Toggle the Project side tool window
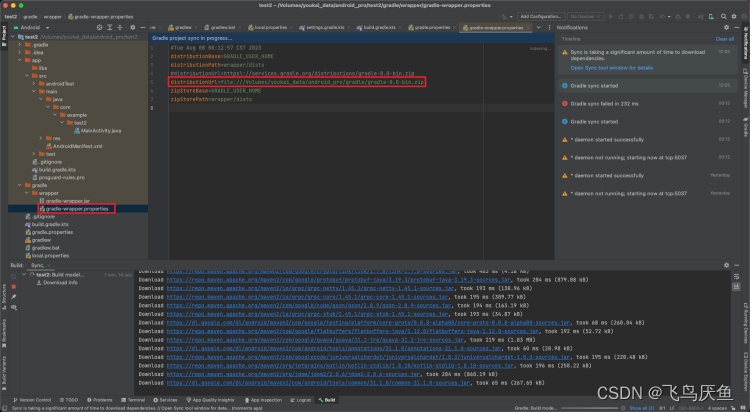 click(4, 35)
